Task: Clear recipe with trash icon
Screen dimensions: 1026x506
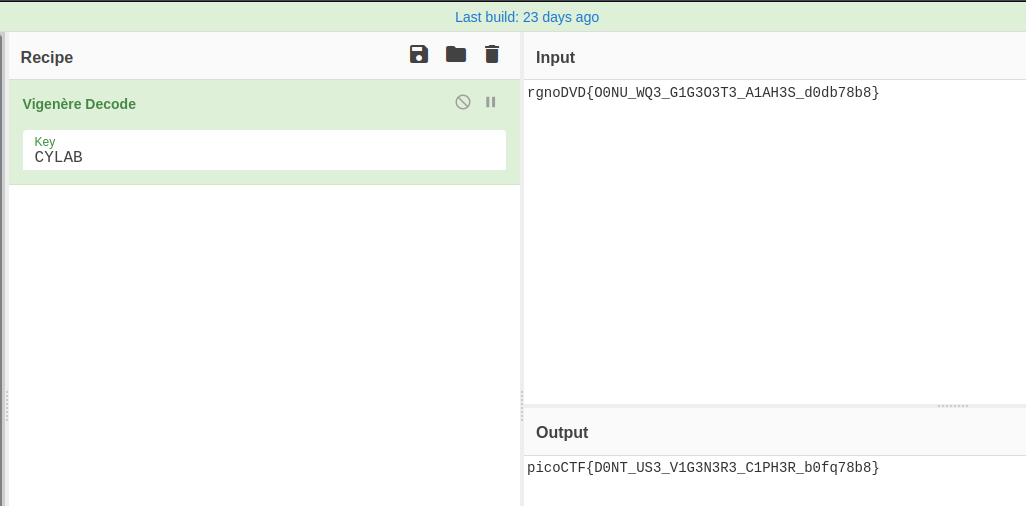Action: tap(492, 54)
